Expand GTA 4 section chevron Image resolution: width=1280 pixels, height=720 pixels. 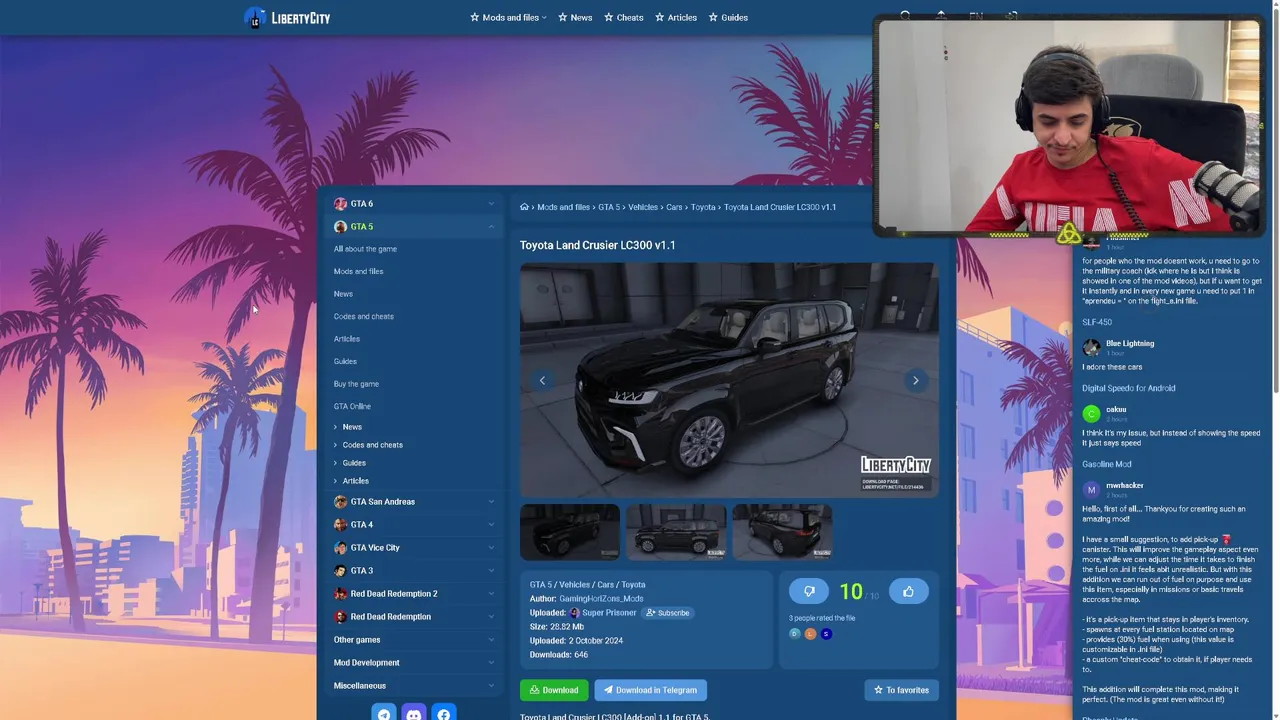[491, 525]
